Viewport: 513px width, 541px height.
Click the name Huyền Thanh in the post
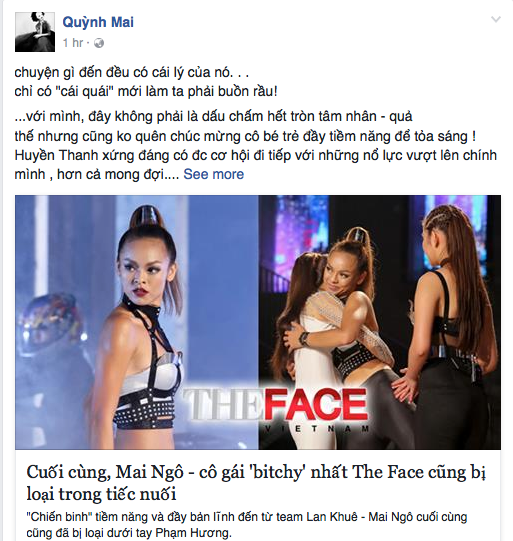point(57,155)
